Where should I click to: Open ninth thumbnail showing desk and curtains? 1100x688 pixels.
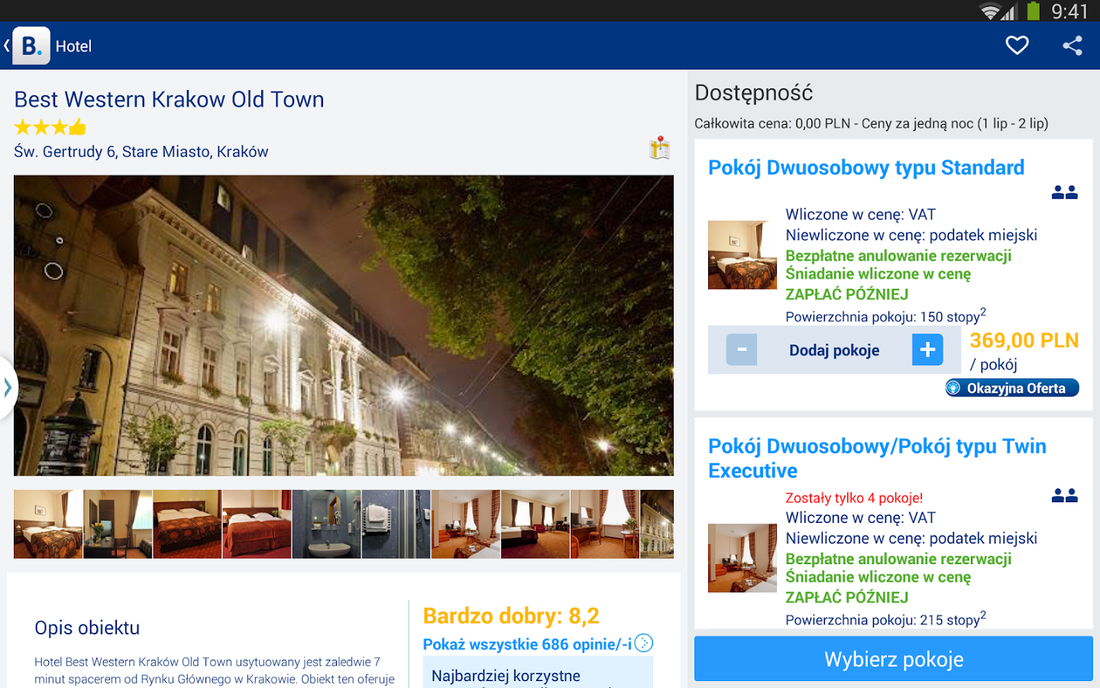[605, 524]
